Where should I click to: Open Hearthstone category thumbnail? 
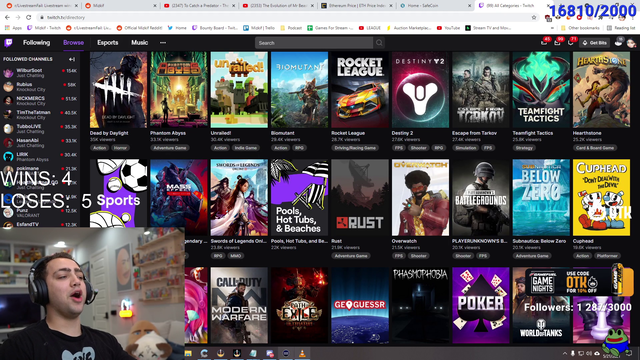point(602,90)
